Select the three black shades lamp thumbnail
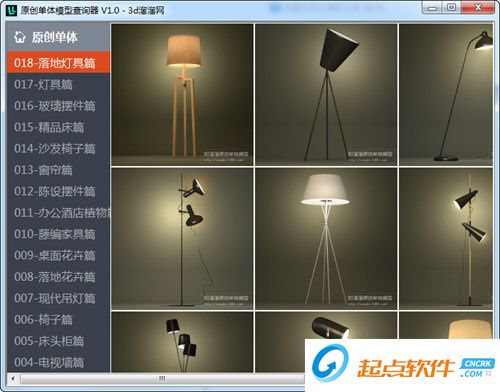The image size is (500, 392). pyautogui.click(x=182, y=342)
